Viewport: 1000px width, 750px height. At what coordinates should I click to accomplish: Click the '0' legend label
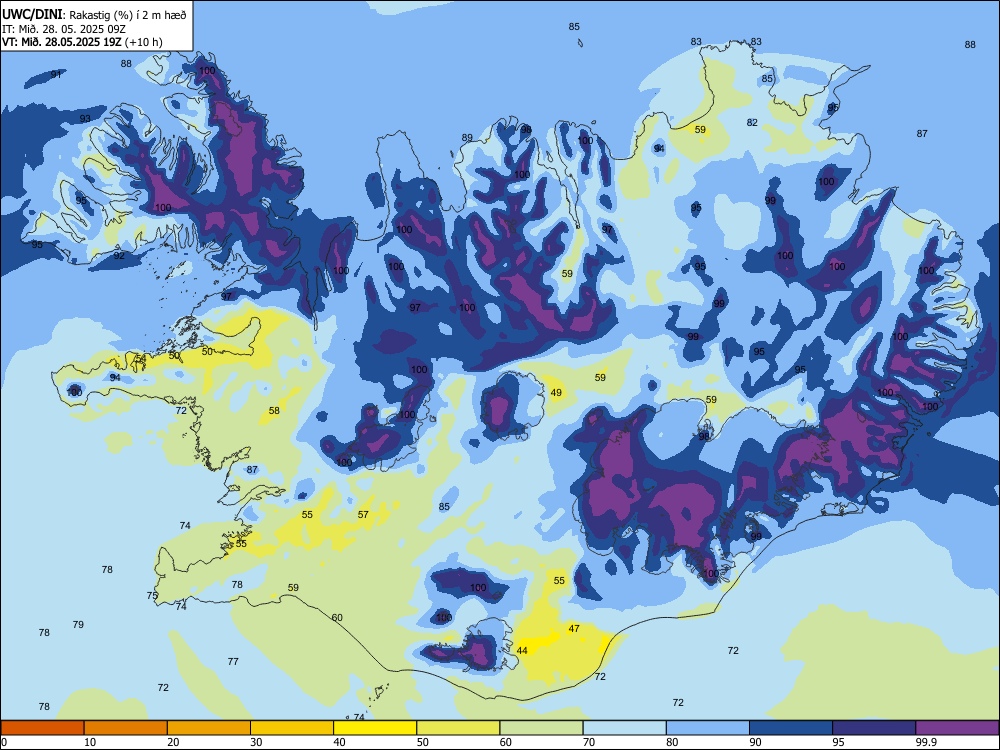4,742
